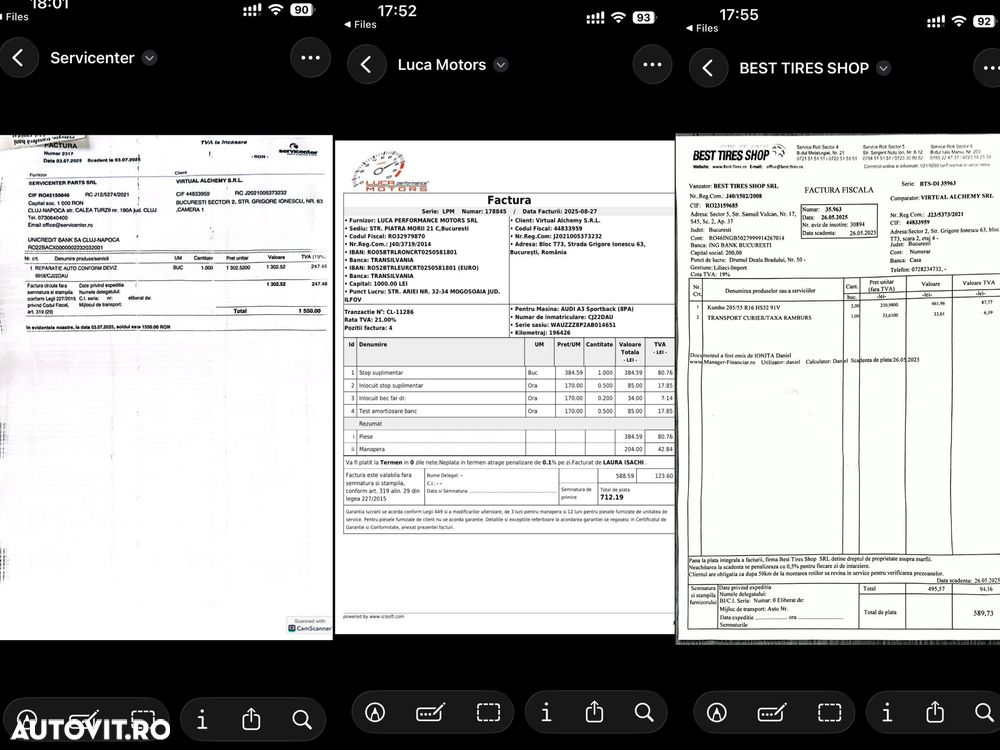Show document info for the Servicenter invoice
The image size is (1000, 750).
click(x=202, y=720)
